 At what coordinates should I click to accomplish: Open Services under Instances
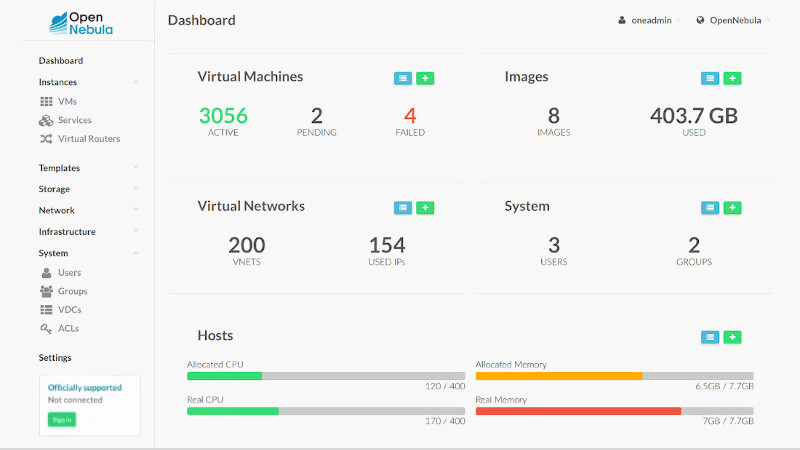coord(74,120)
